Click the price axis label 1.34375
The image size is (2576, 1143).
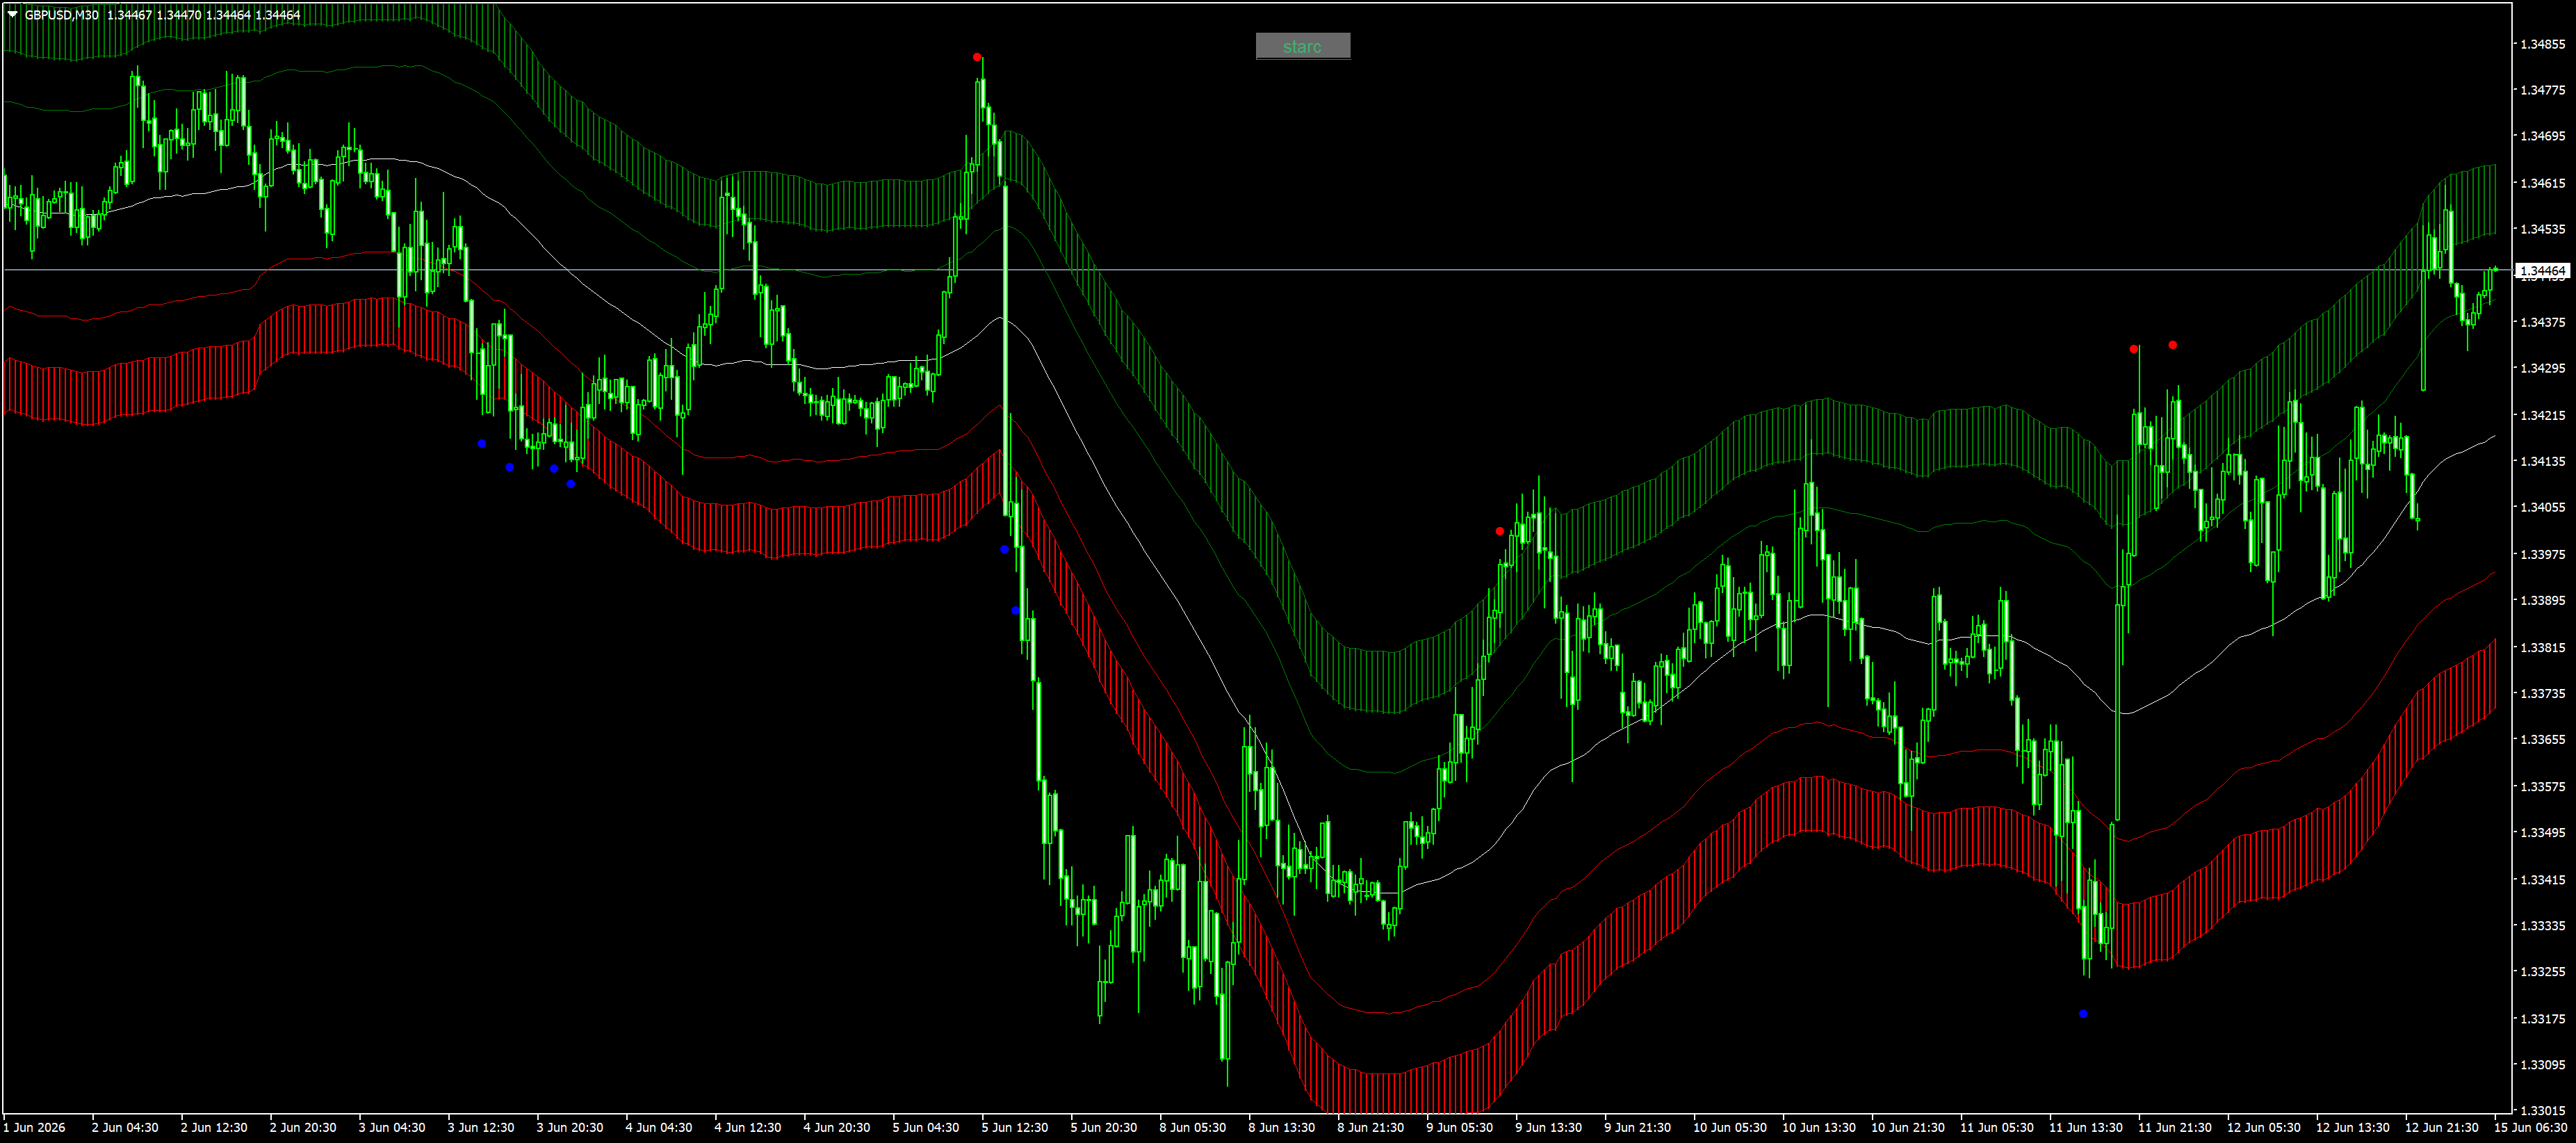click(2542, 322)
